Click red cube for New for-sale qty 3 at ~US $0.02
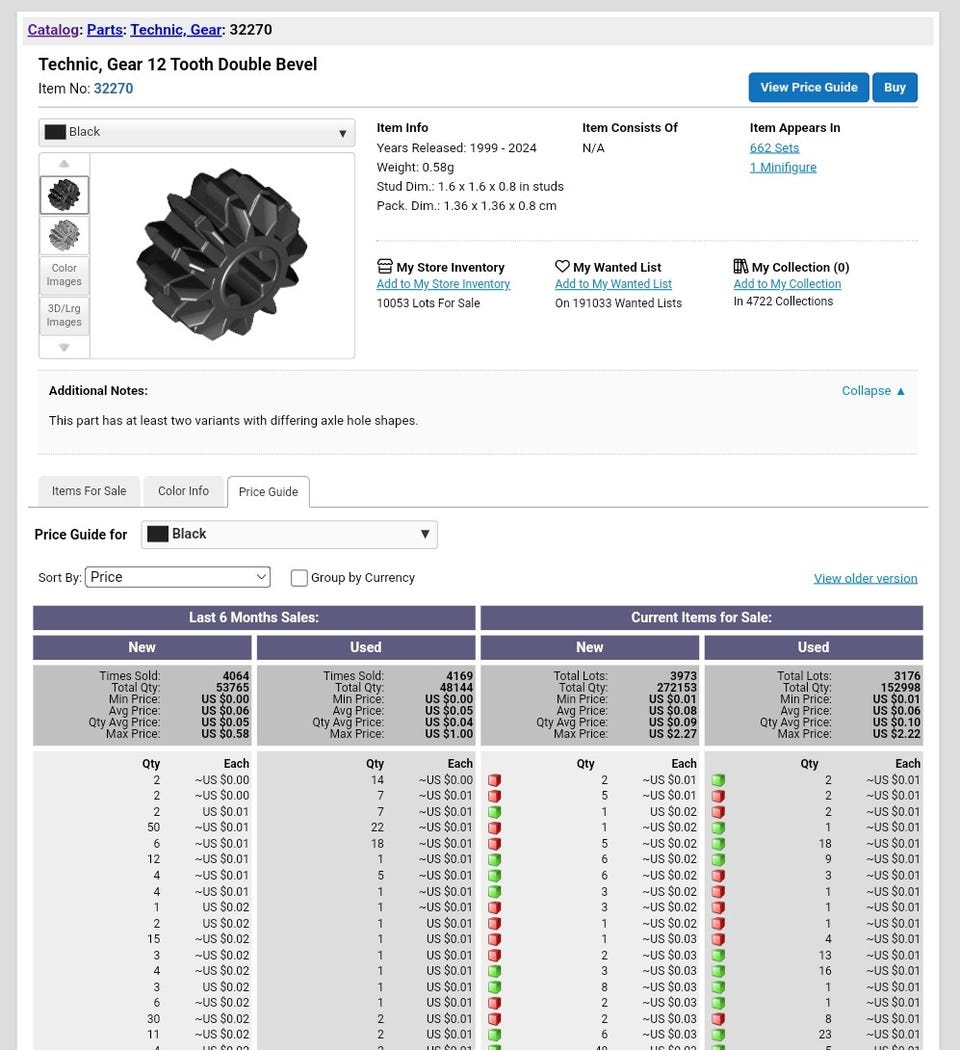960x1050 pixels. (494, 907)
